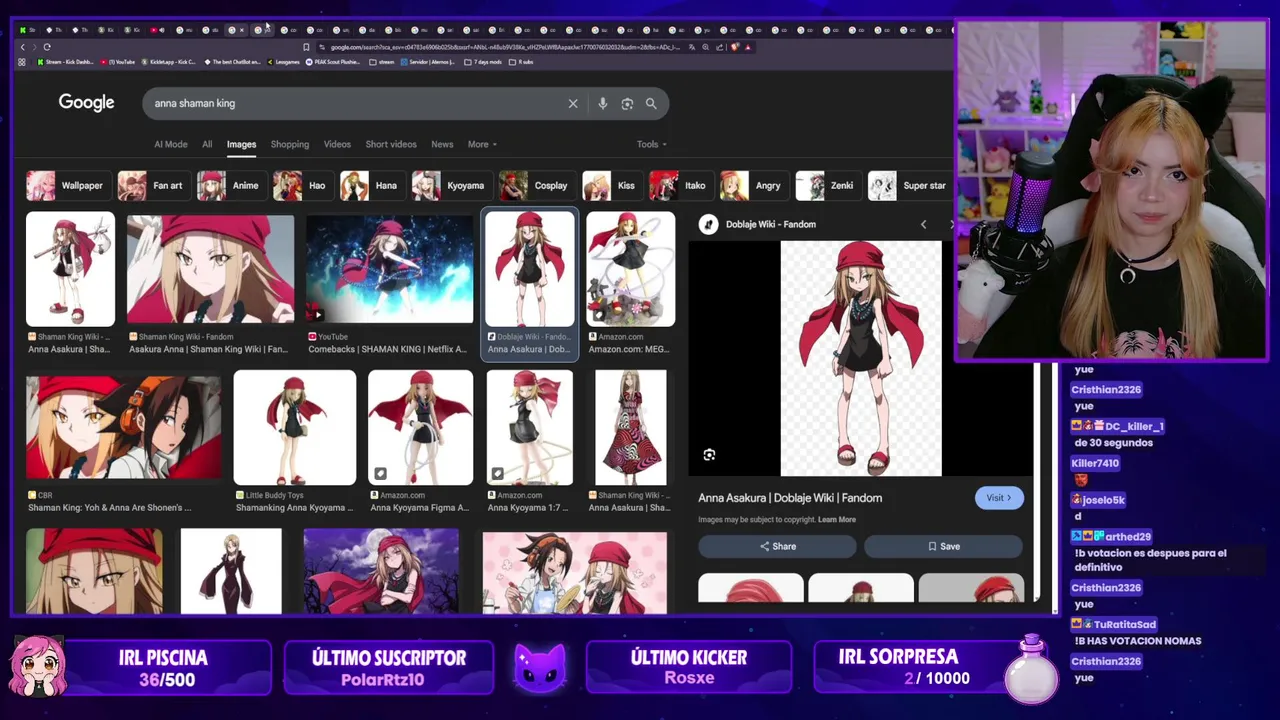This screenshot has width=1280, height=720.
Task: Focus the browser address bar URL
Action: click(505, 47)
